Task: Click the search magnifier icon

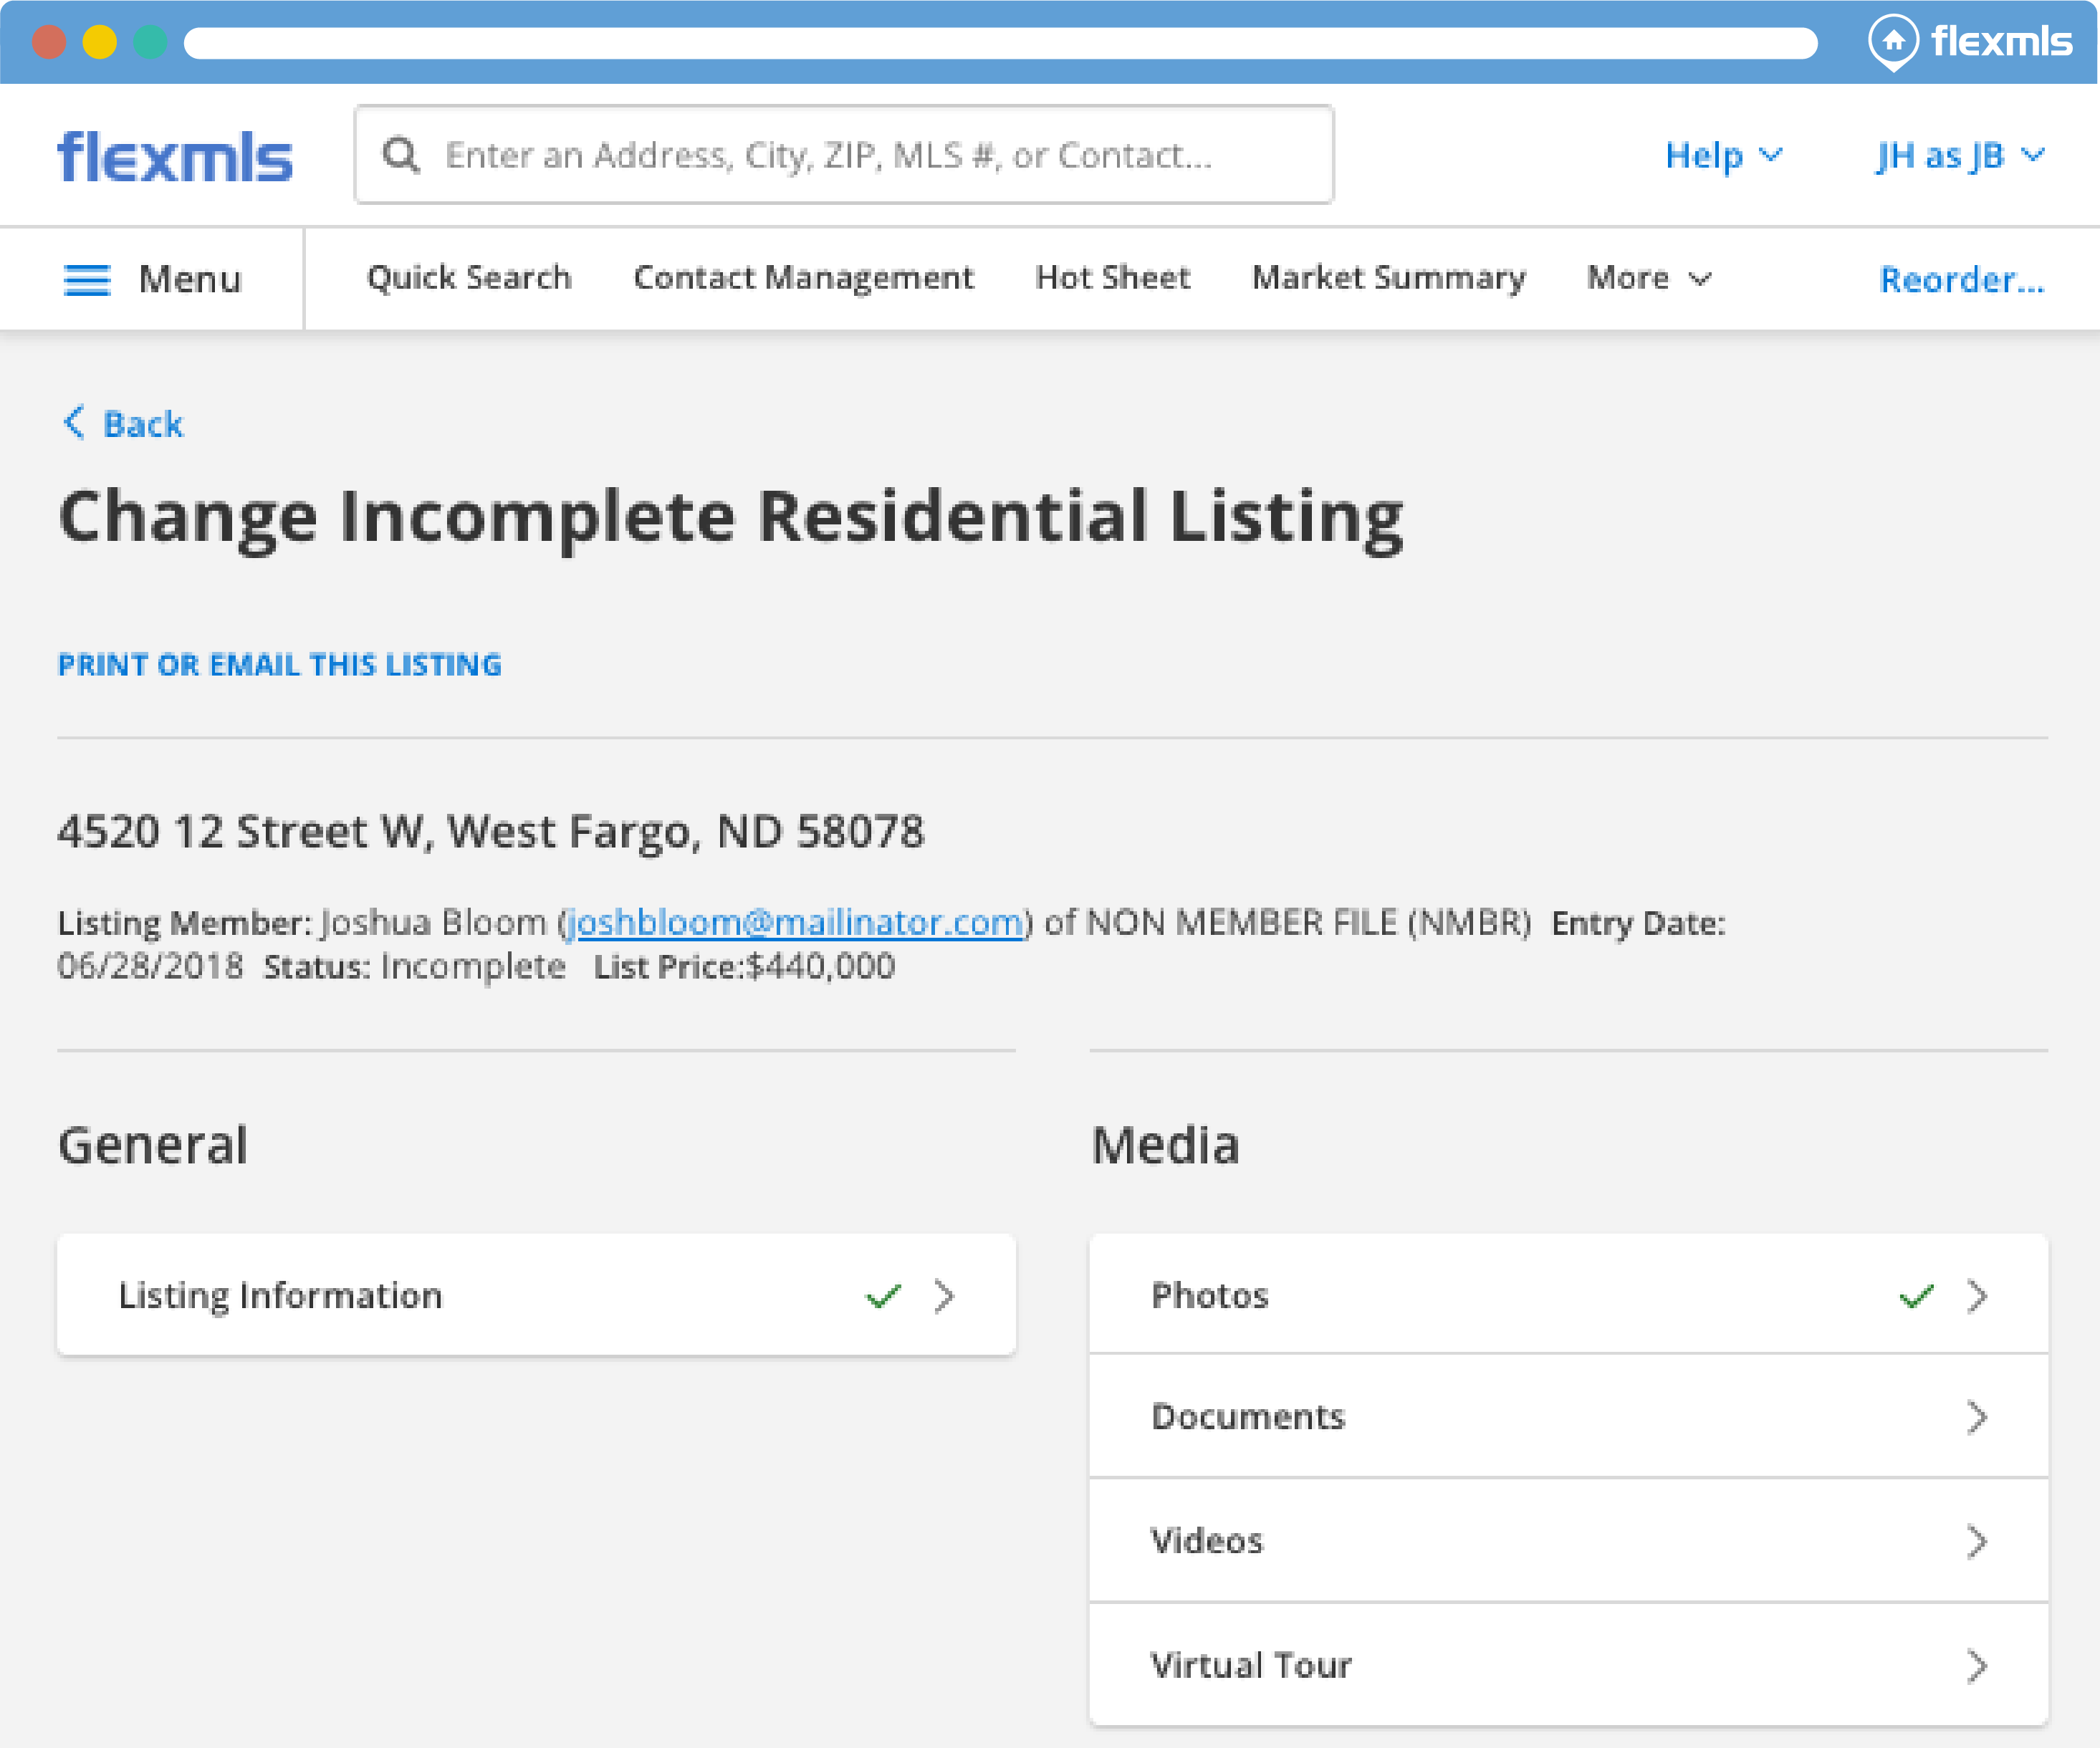Action: (x=401, y=155)
